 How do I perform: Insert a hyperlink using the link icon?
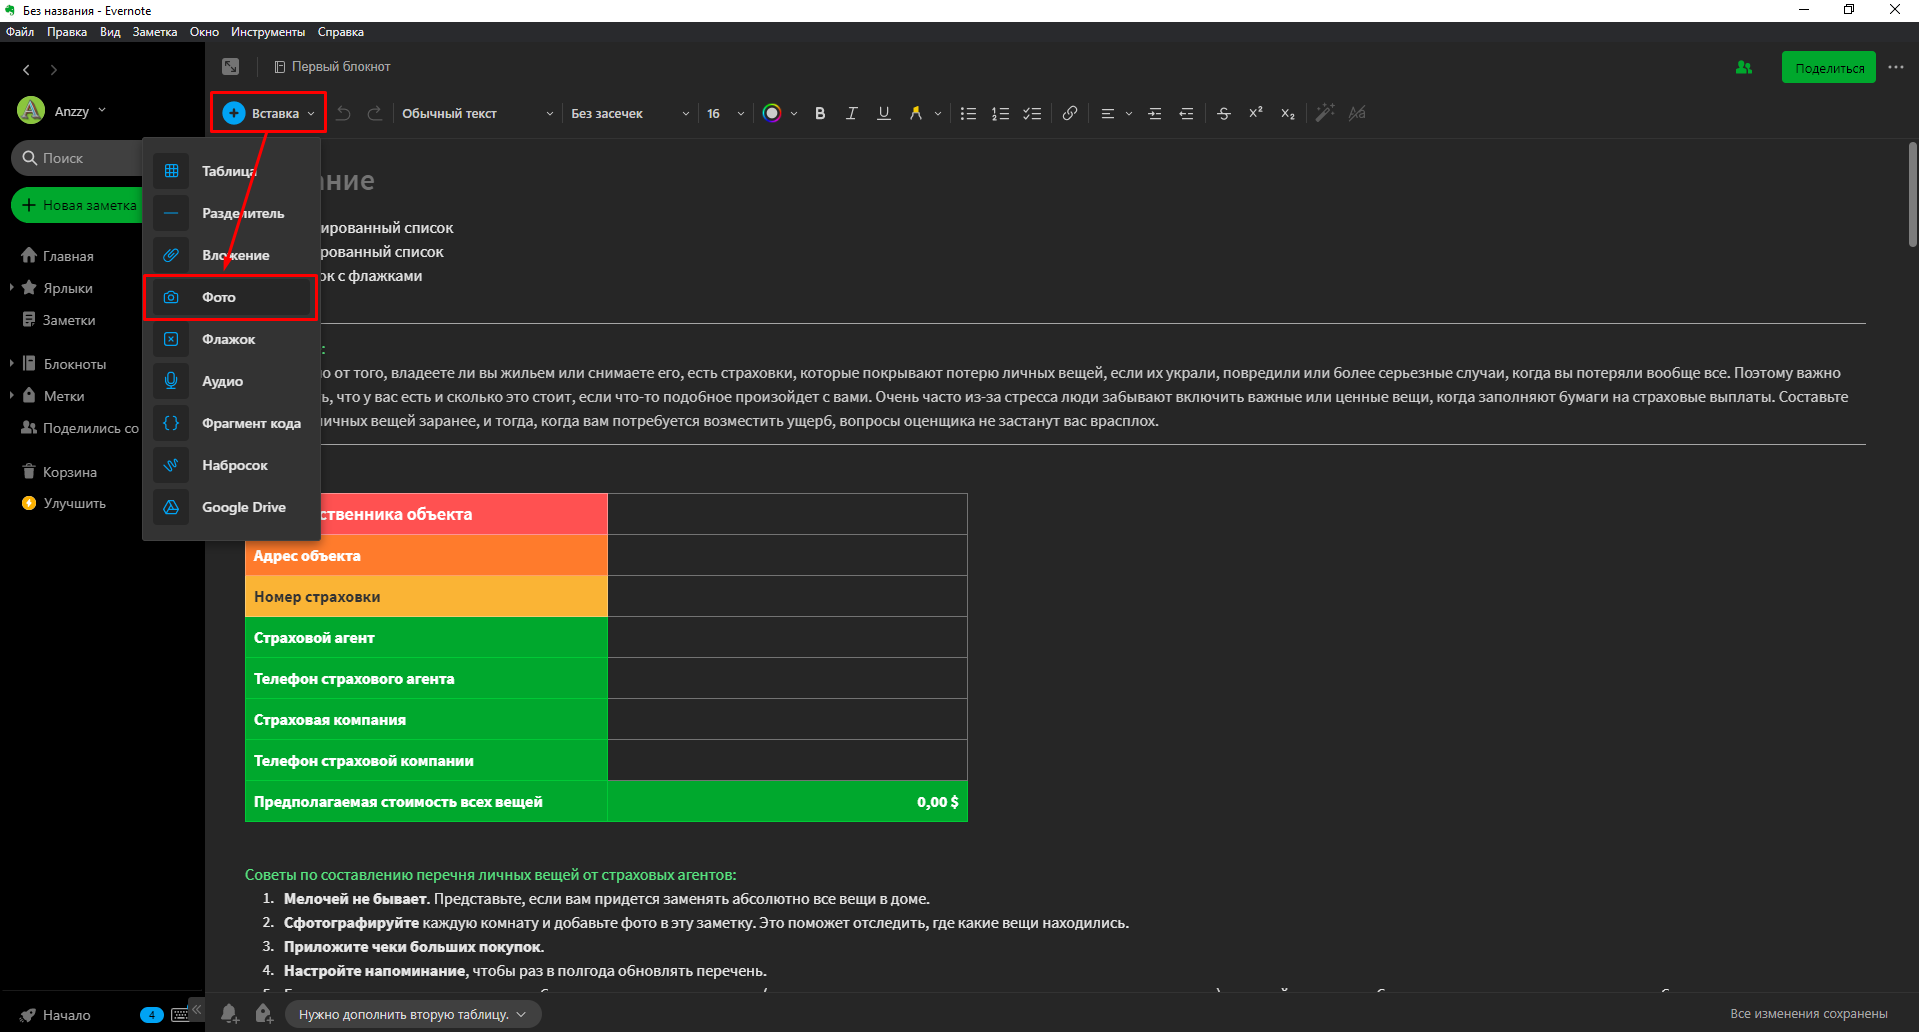tap(1069, 113)
